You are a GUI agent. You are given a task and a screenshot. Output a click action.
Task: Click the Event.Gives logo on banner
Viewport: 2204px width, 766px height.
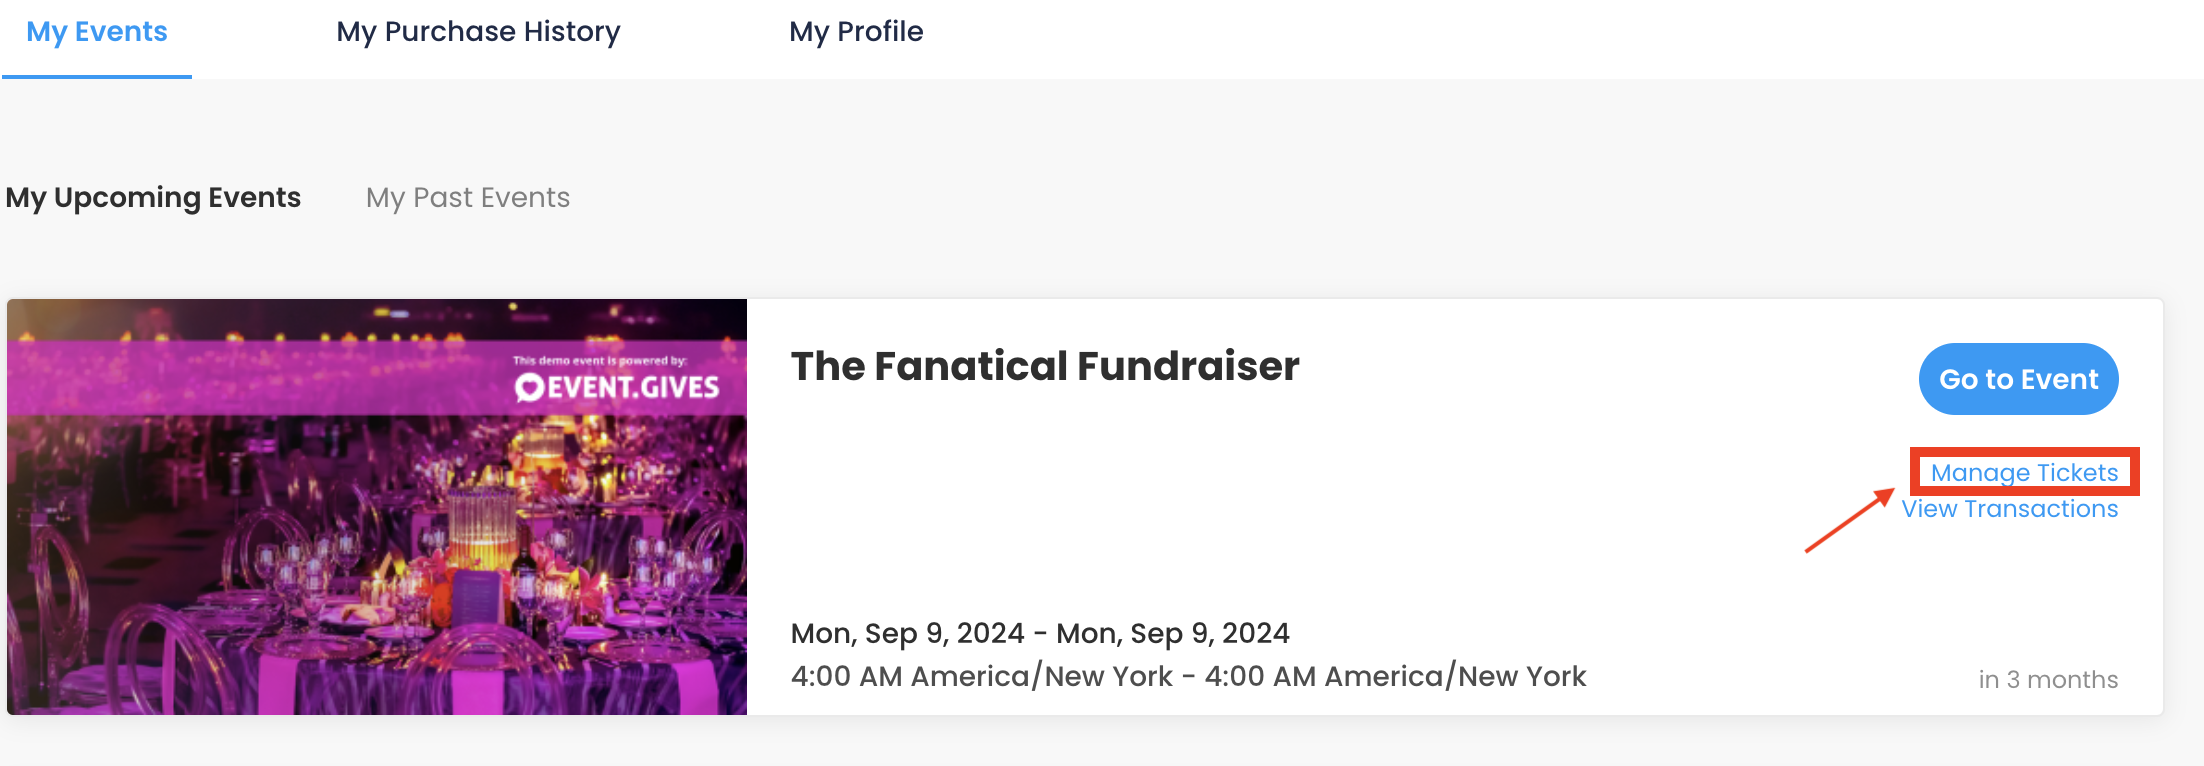[617, 387]
